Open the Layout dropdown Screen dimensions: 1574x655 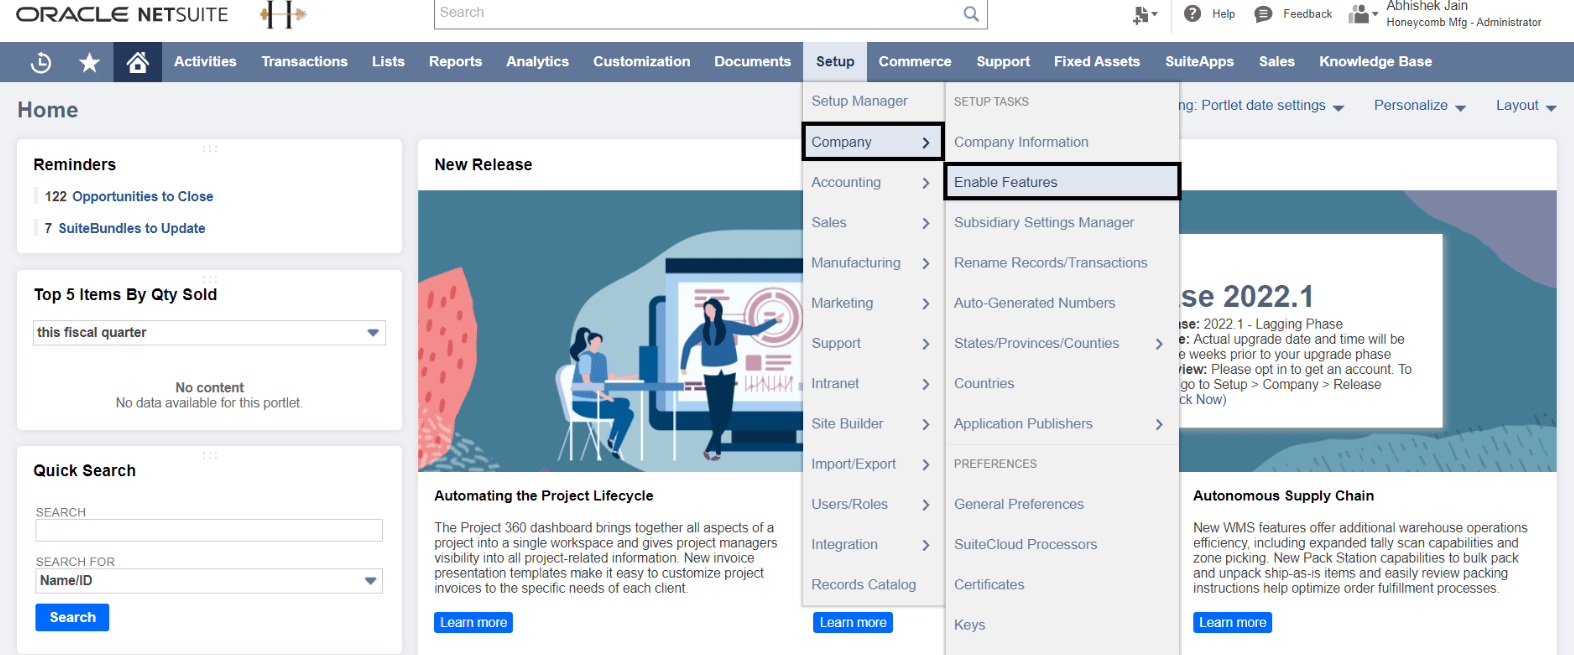(1526, 106)
